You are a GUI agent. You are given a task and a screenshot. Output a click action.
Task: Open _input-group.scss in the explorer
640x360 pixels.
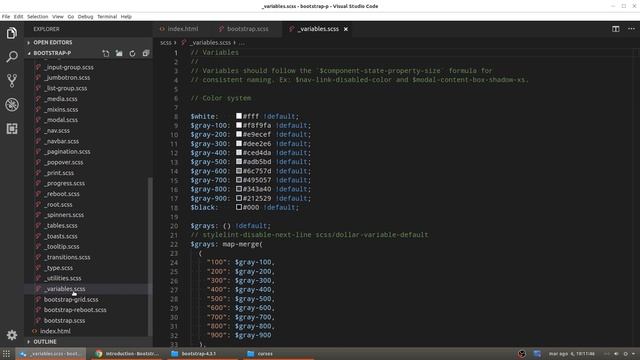pos(69,67)
